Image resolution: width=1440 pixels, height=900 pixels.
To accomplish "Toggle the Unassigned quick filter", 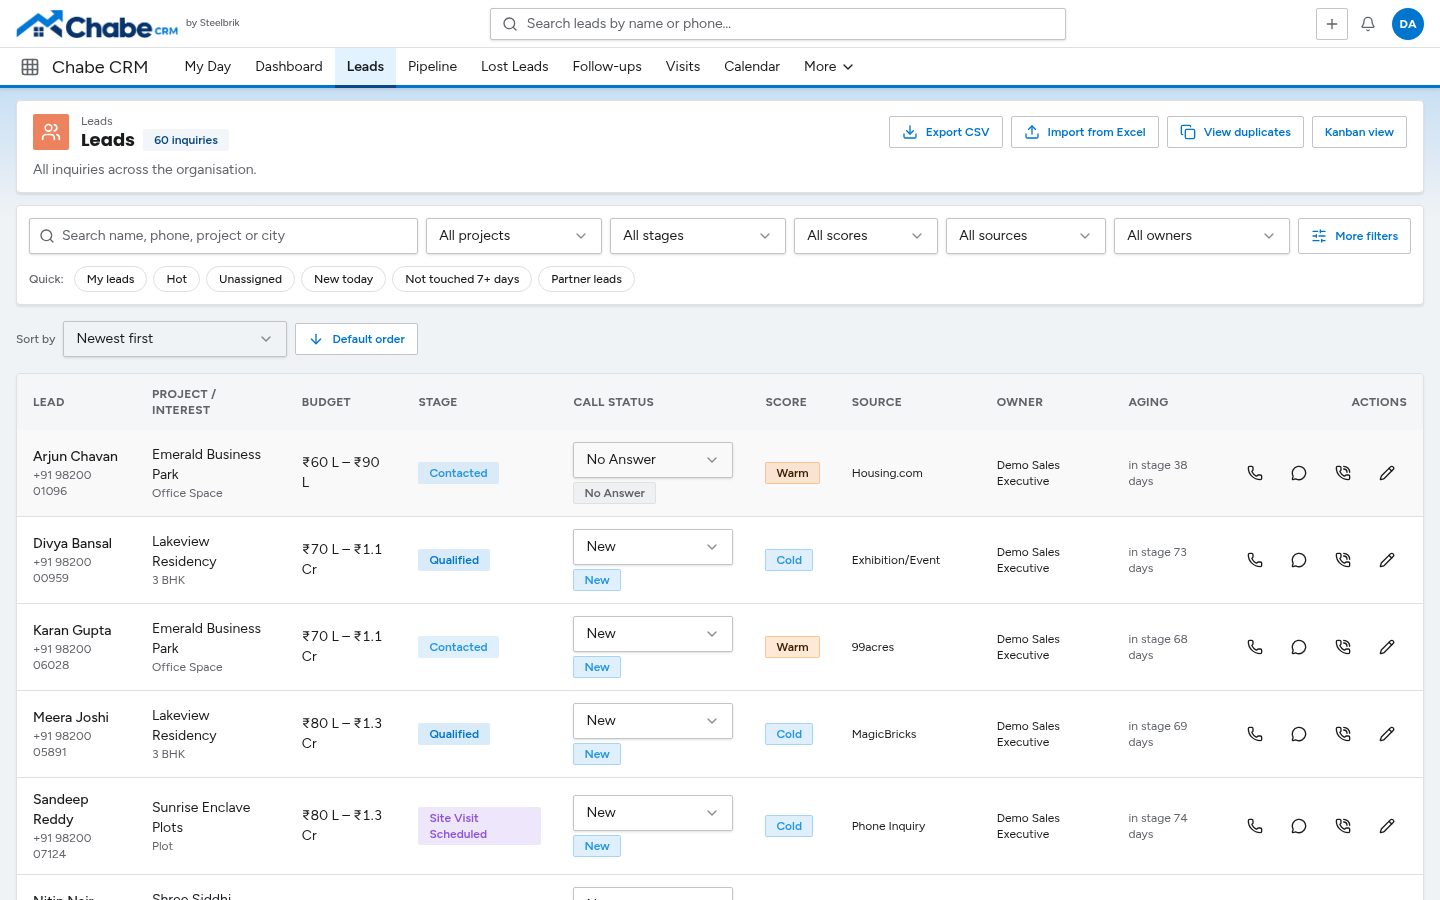I will click(x=250, y=279).
